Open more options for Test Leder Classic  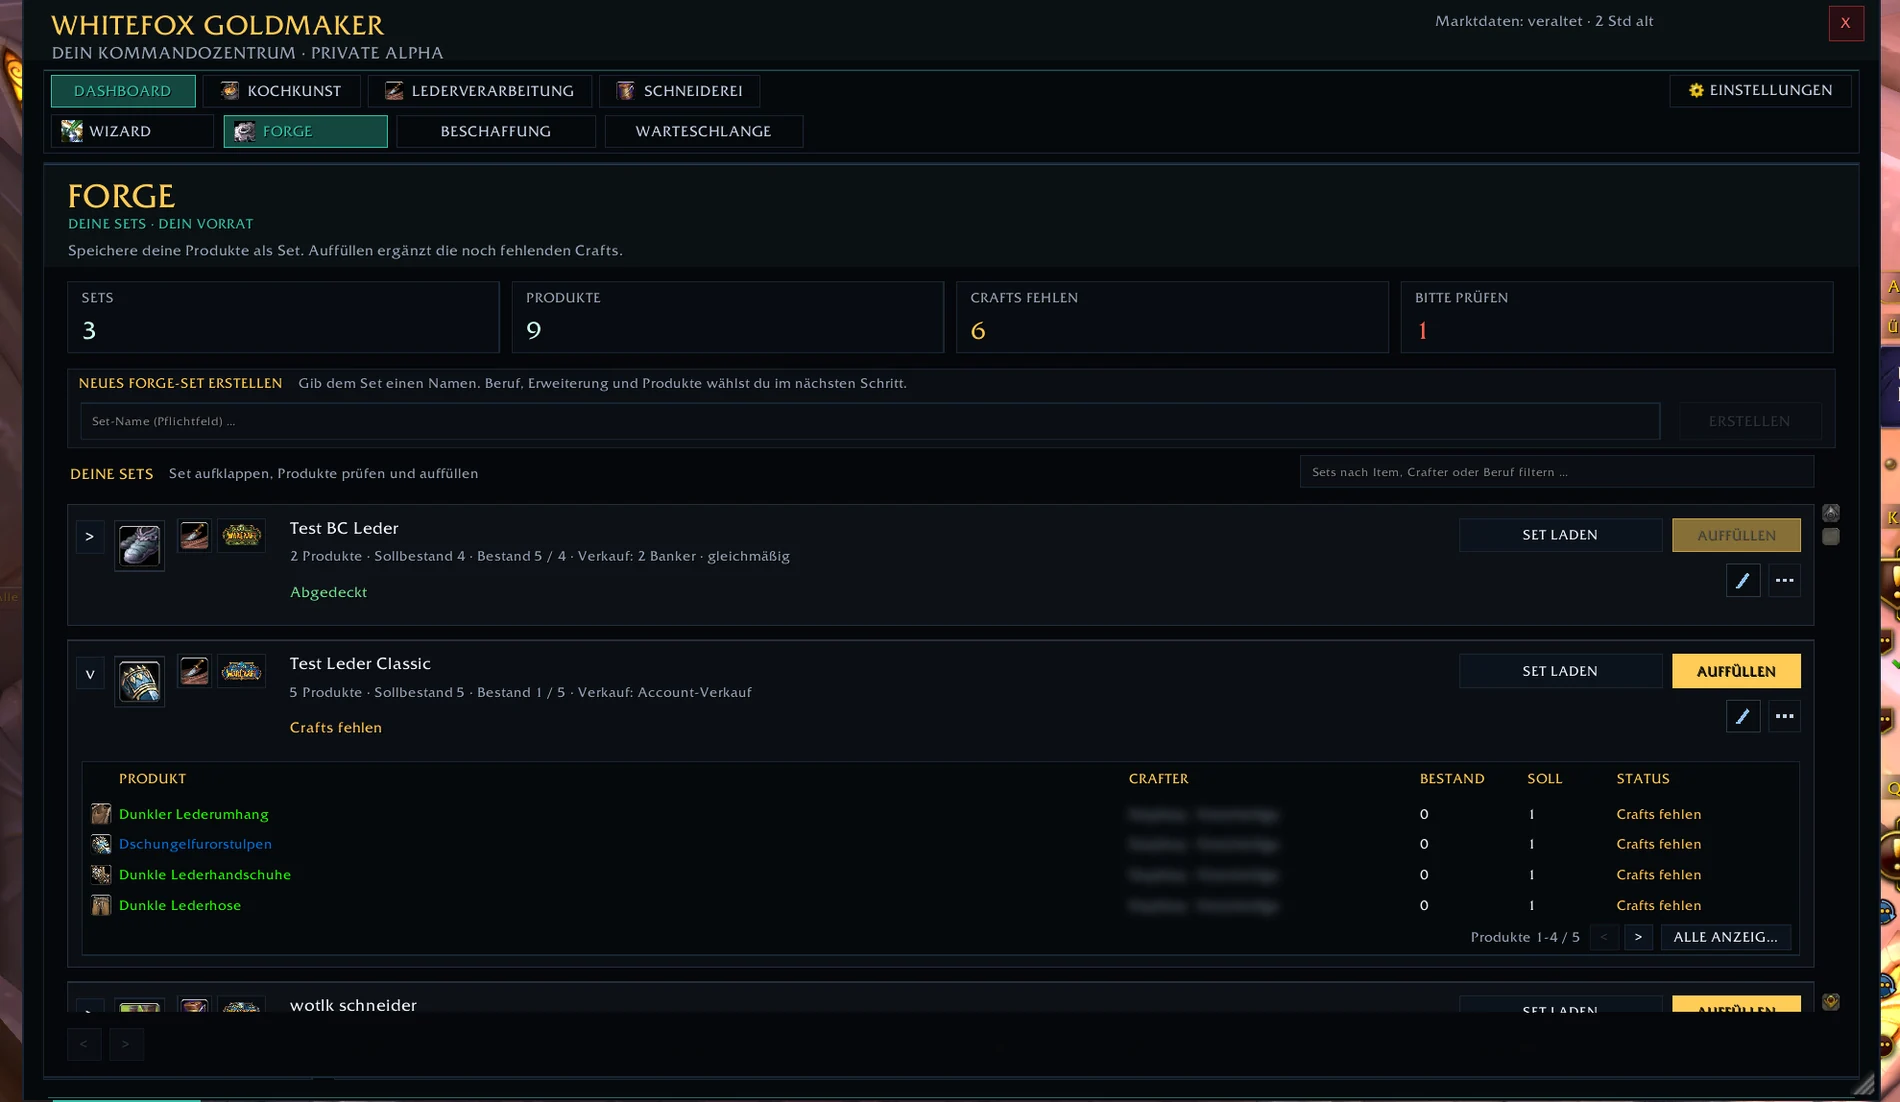[1784, 716]
